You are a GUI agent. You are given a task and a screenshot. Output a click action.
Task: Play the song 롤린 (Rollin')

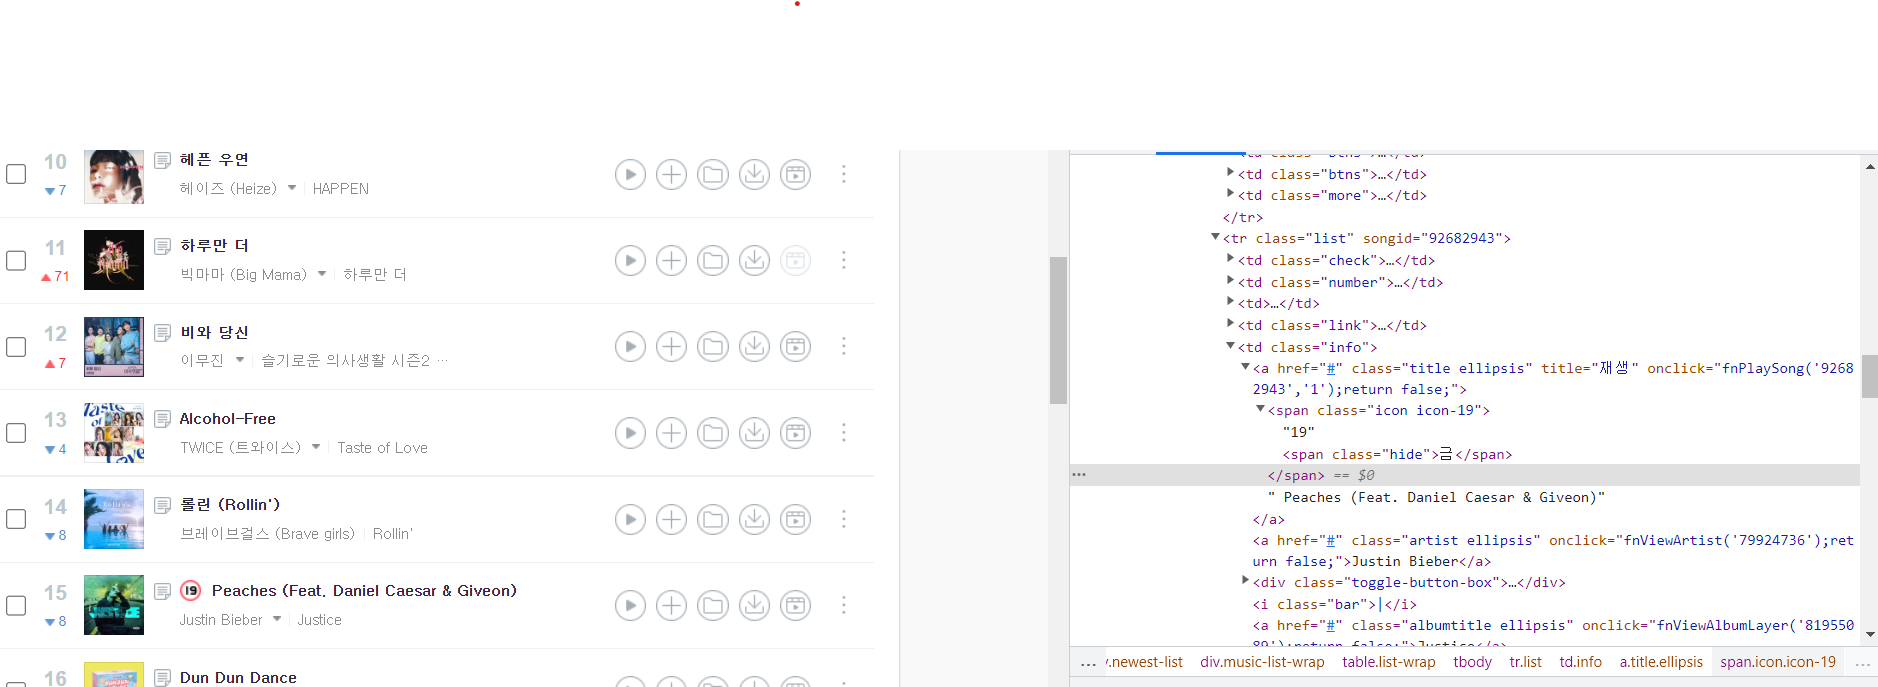[x=630, y=519]
